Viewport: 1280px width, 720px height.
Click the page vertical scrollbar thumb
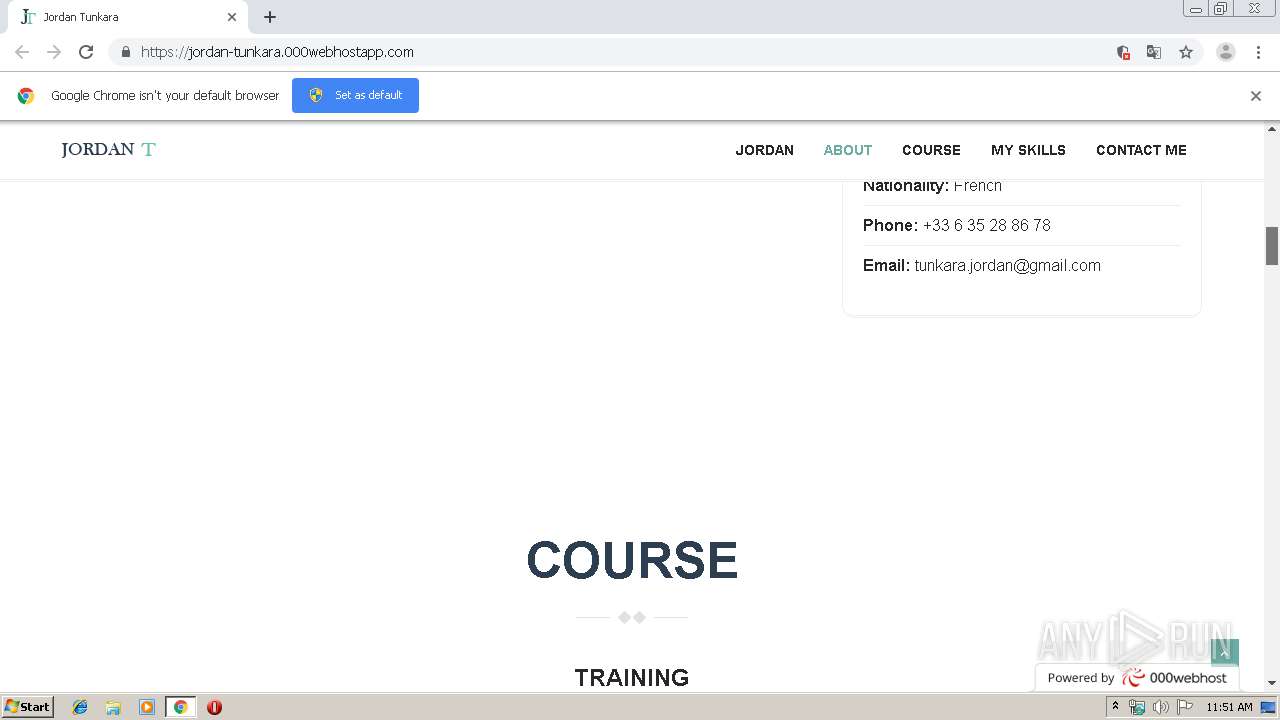click(x=1272, y=246)
